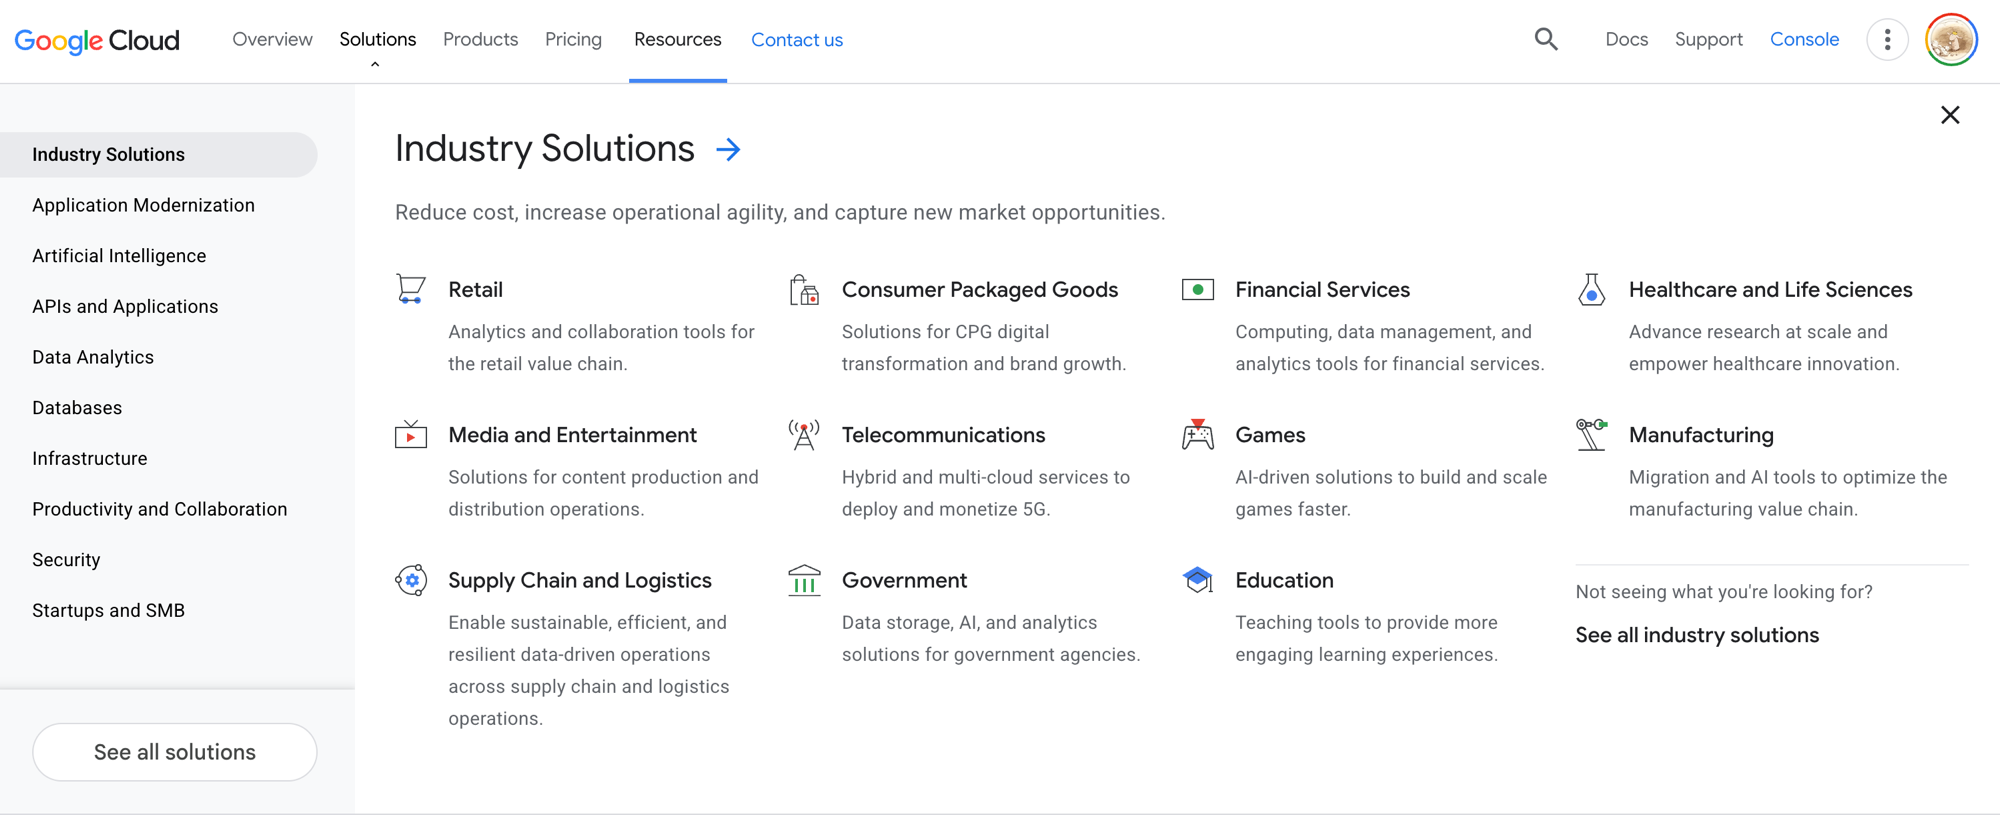Click the Telecommunications antenna icon
This screenshot has height=815, width=2000.
(804, 434)
